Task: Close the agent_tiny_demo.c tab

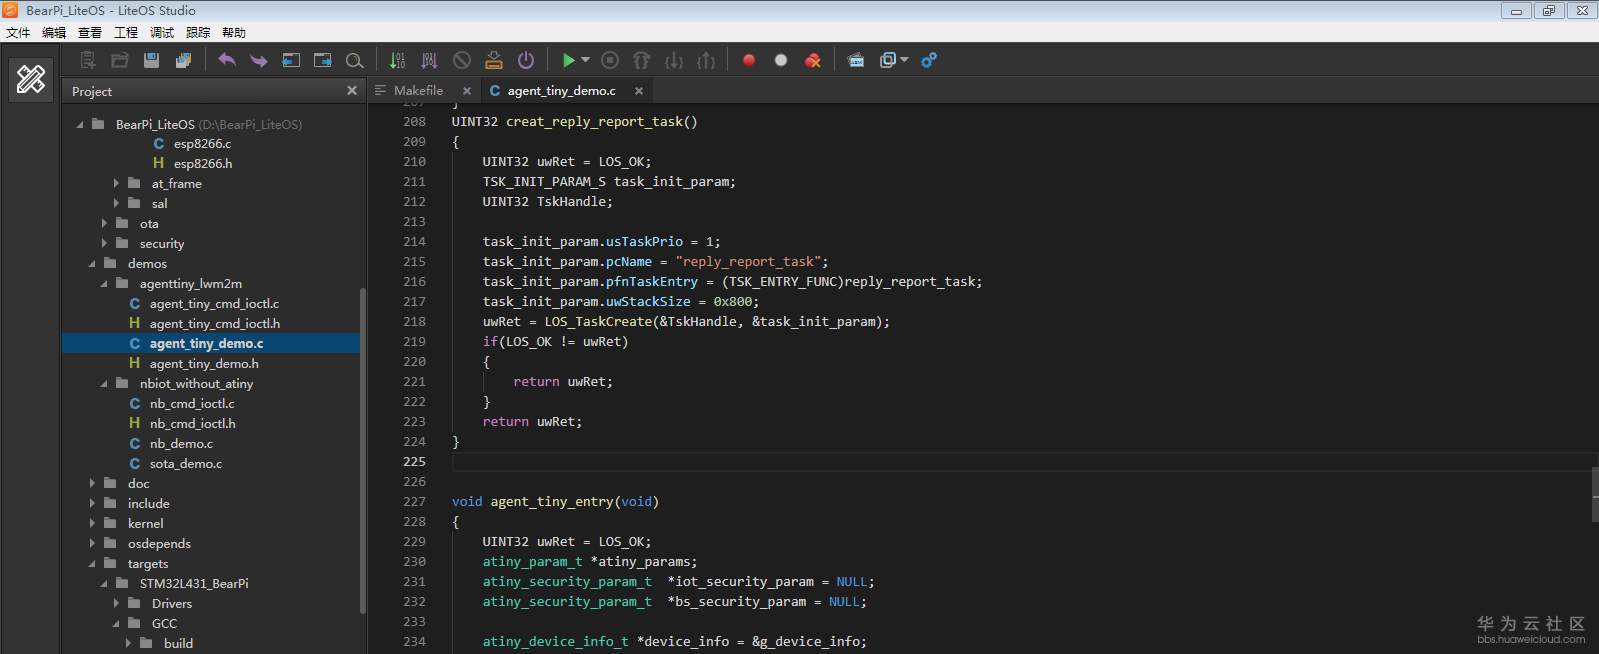Action: (x=639, y=90)
